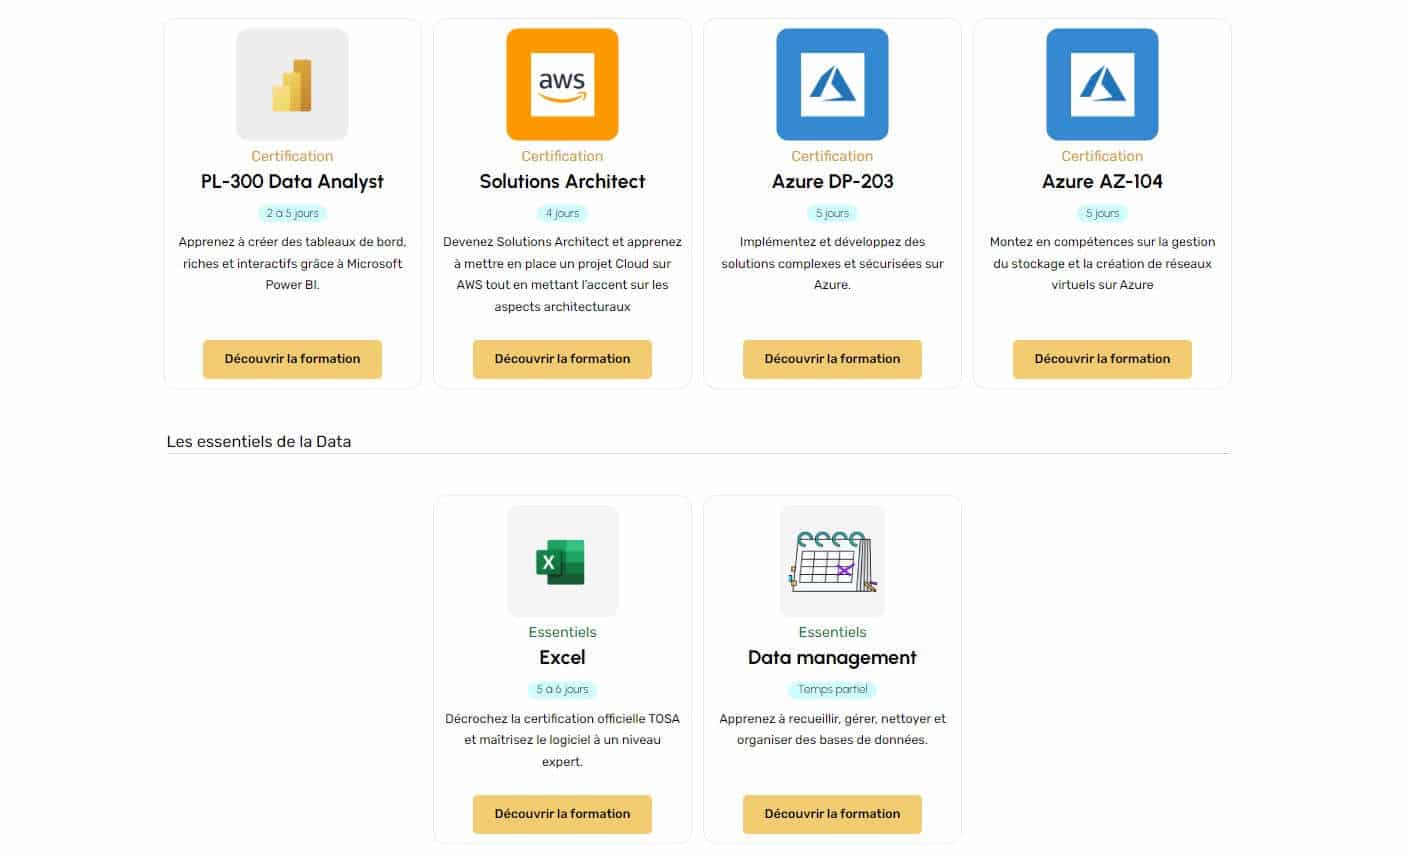This screenshot has width=1410, height=856.
Task: Click the Azure AZ-104 title text
Action: (x=1102, y=182)
